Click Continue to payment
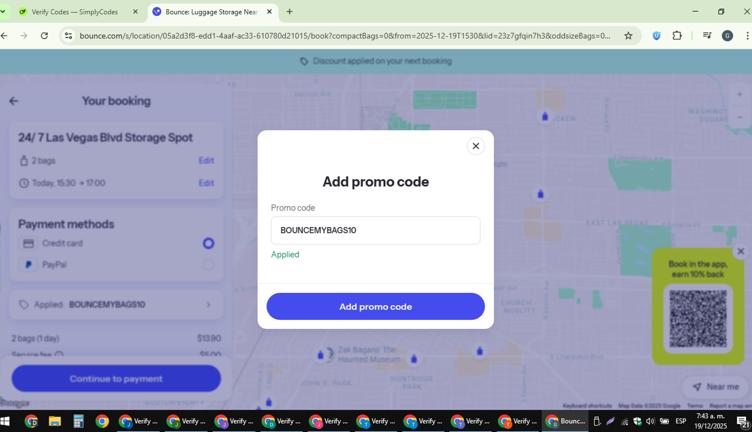This screenshot has height=432, width=752. point(116,378)
